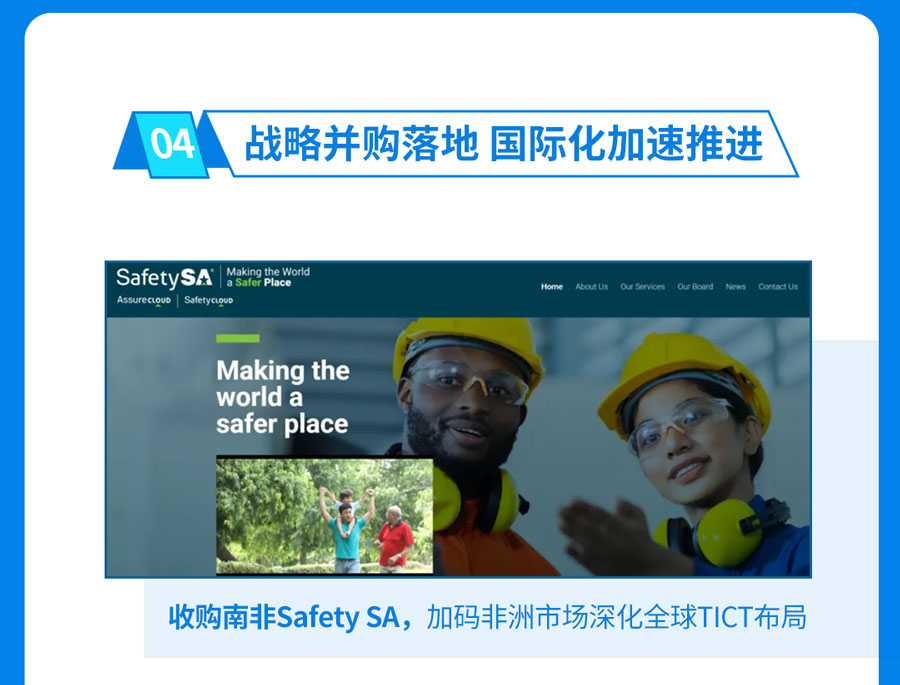Click Contact Us in the navbar
Viewport: 900px width, 685px height.
778,287
